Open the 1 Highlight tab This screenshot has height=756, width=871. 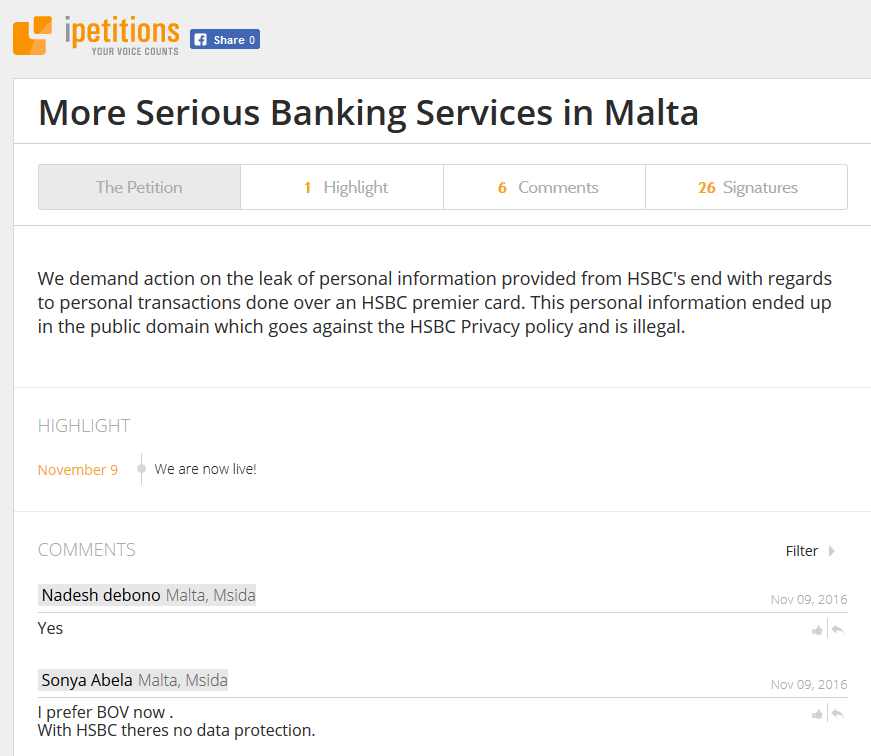[342, 187]
